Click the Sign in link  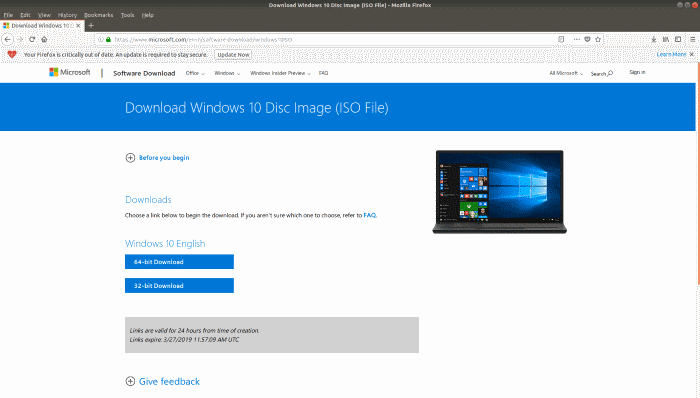point(637,72)
